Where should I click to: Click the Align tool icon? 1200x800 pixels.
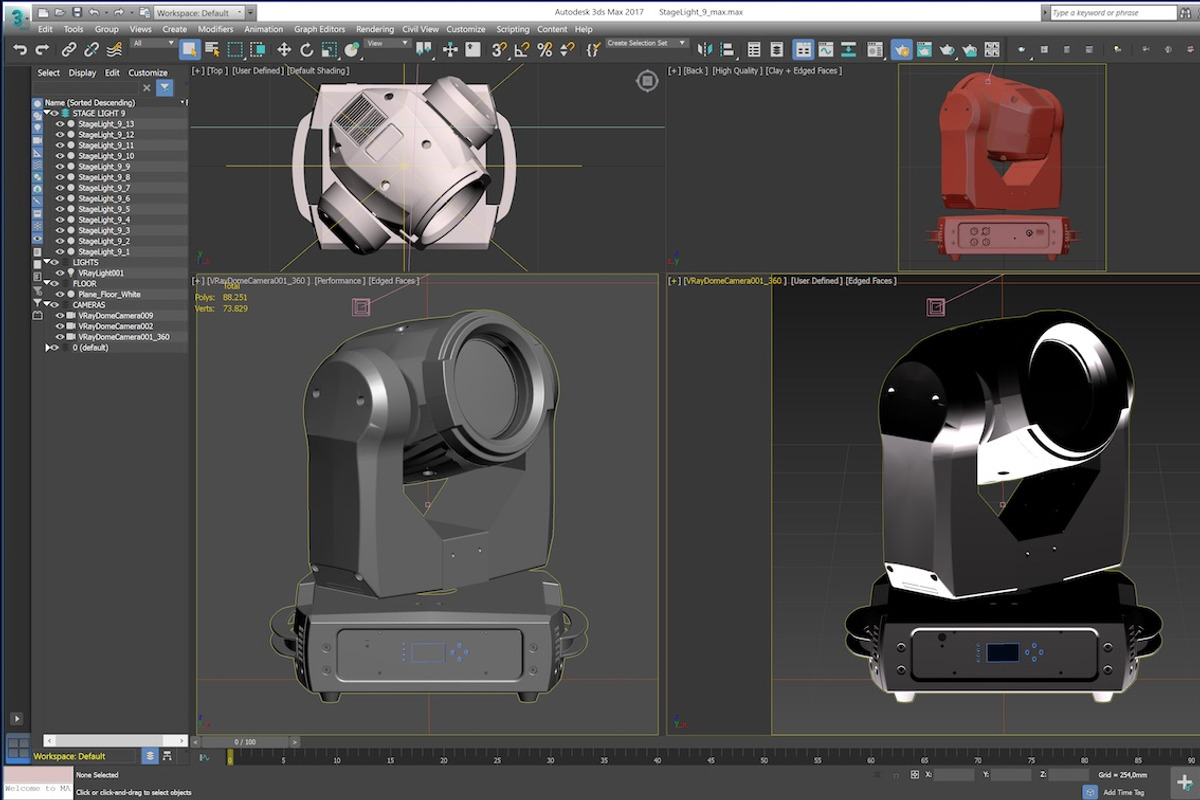click(x=728, y=49)
